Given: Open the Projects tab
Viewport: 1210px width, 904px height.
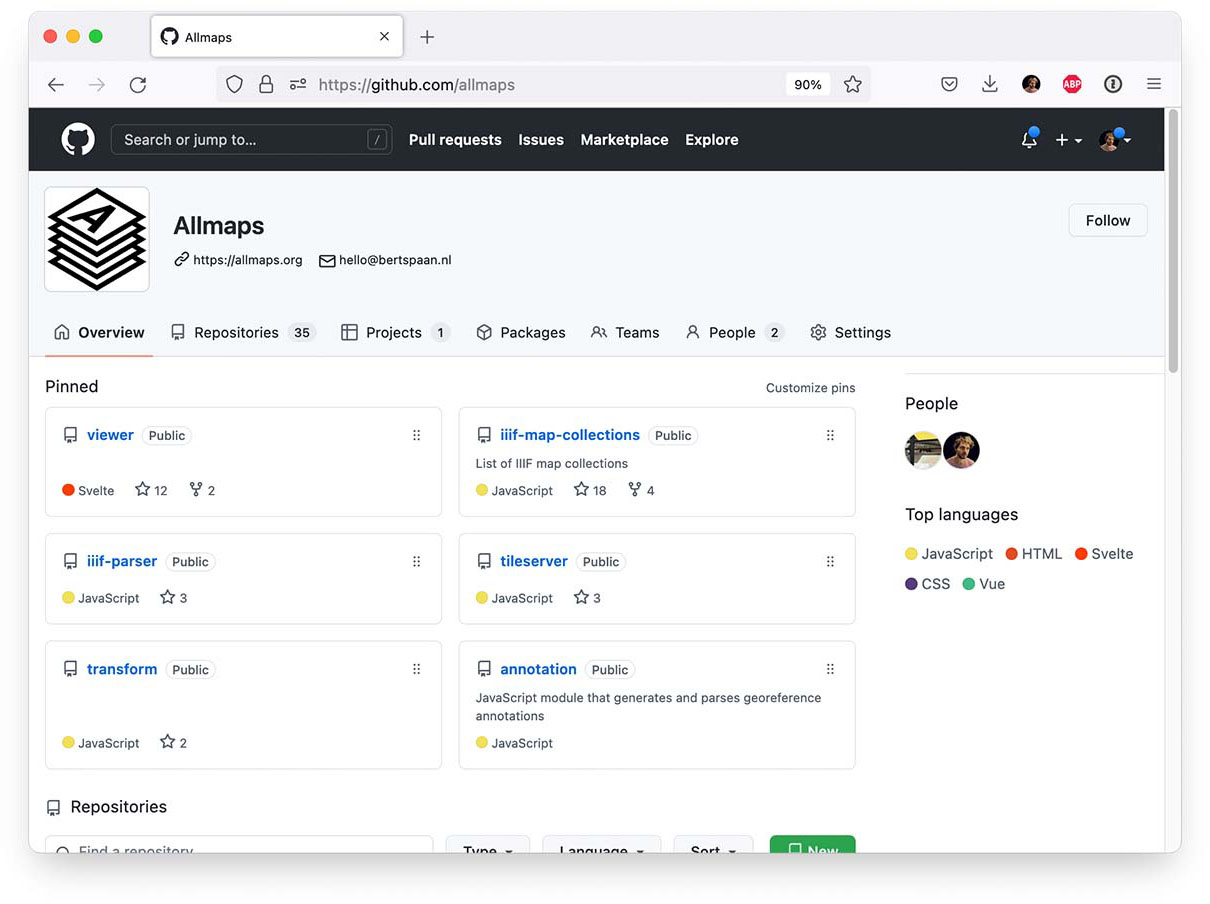Looking at the screenshot, I should point(395,333).
